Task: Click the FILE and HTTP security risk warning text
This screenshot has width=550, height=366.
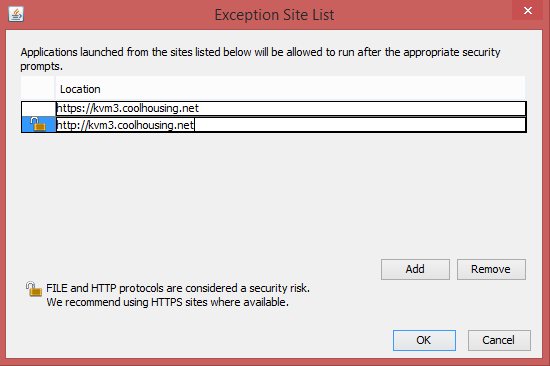Action: point(178,288)
